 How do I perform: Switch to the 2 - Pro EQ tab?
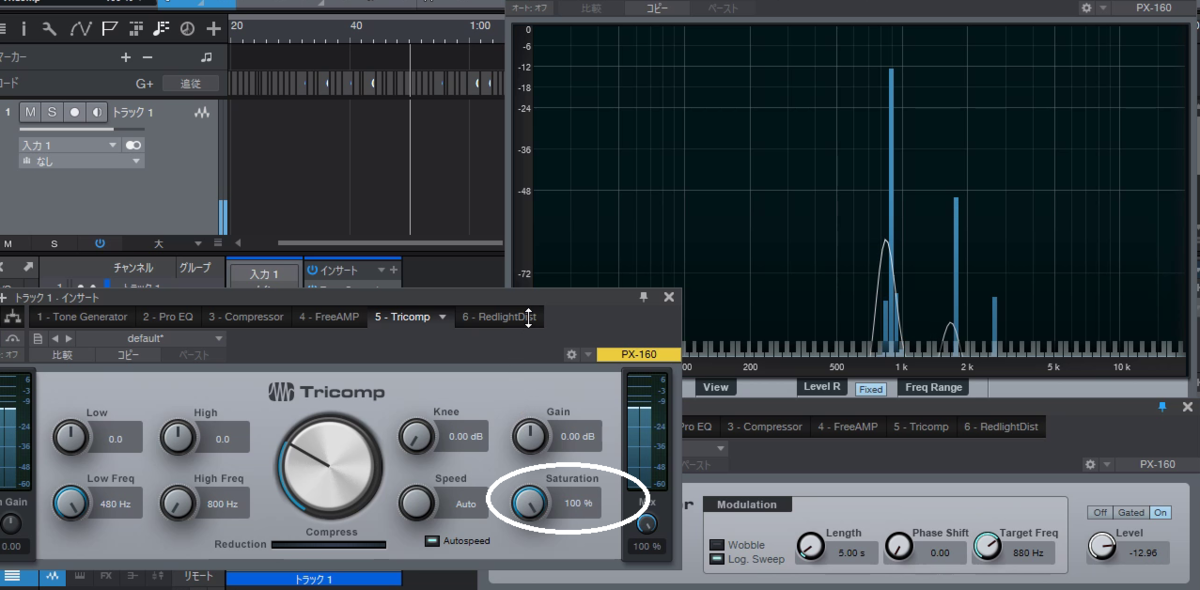click(x=168, y=317)
